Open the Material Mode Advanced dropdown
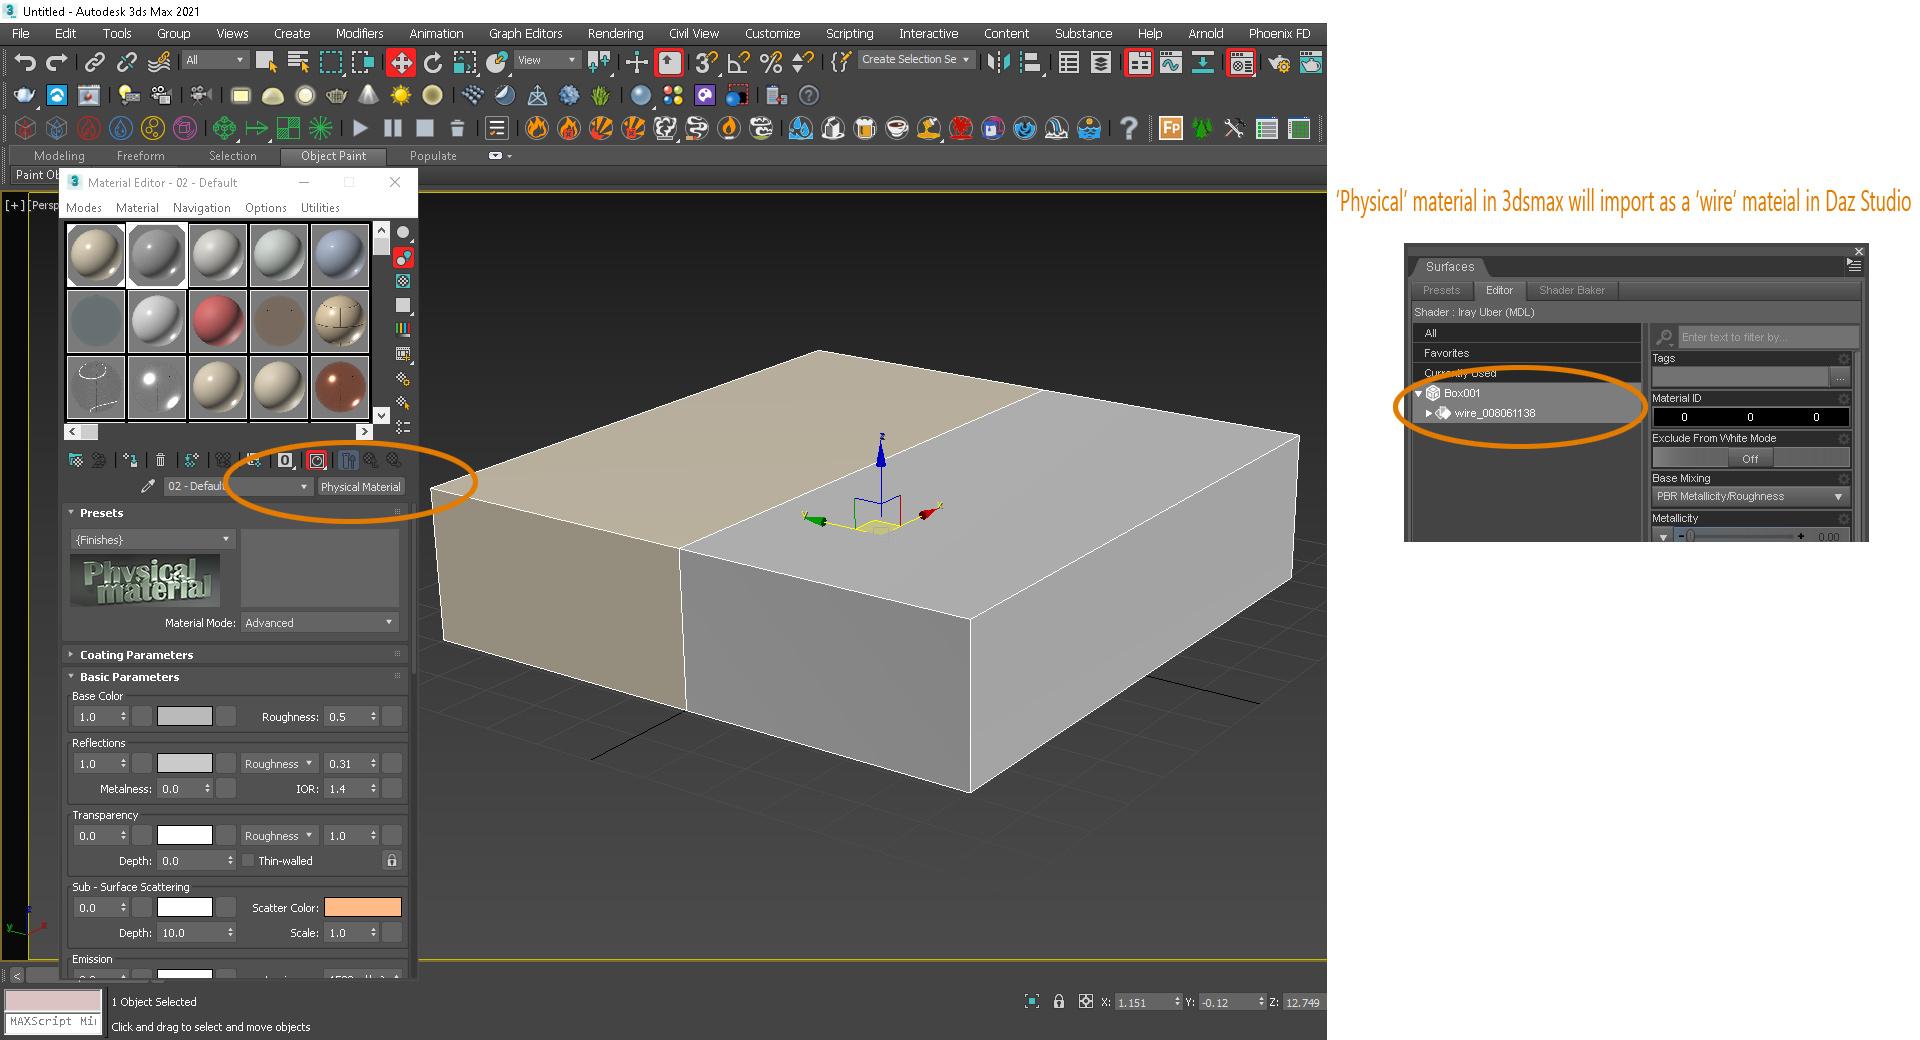Image resolution: width=1920 pixels, height=1040 pixels. [319, 623]
